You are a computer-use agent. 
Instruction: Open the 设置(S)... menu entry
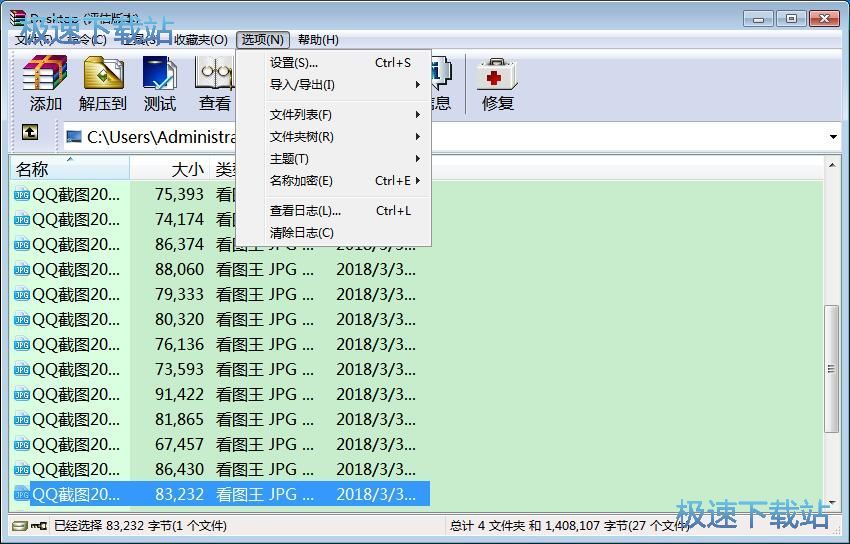point(333,63)
